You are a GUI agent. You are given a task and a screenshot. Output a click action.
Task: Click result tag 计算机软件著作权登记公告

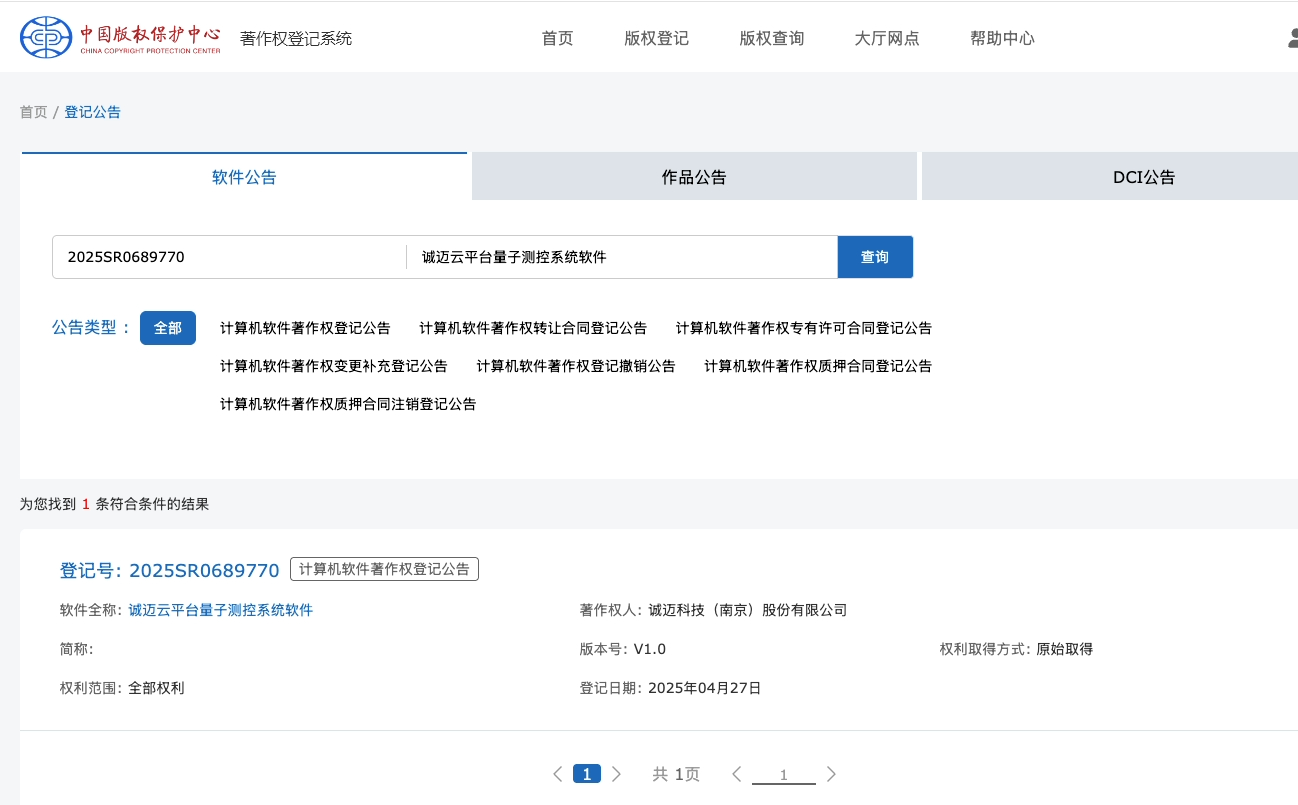tap(384, 569)
